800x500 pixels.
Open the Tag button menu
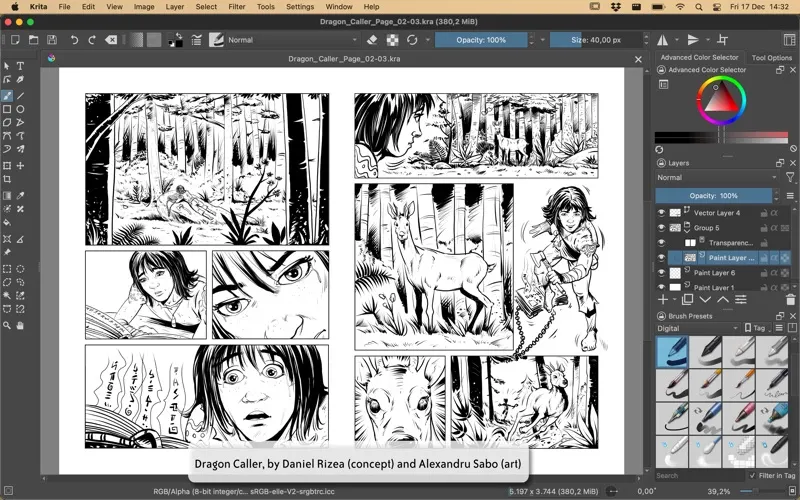[x=755, y=328]
